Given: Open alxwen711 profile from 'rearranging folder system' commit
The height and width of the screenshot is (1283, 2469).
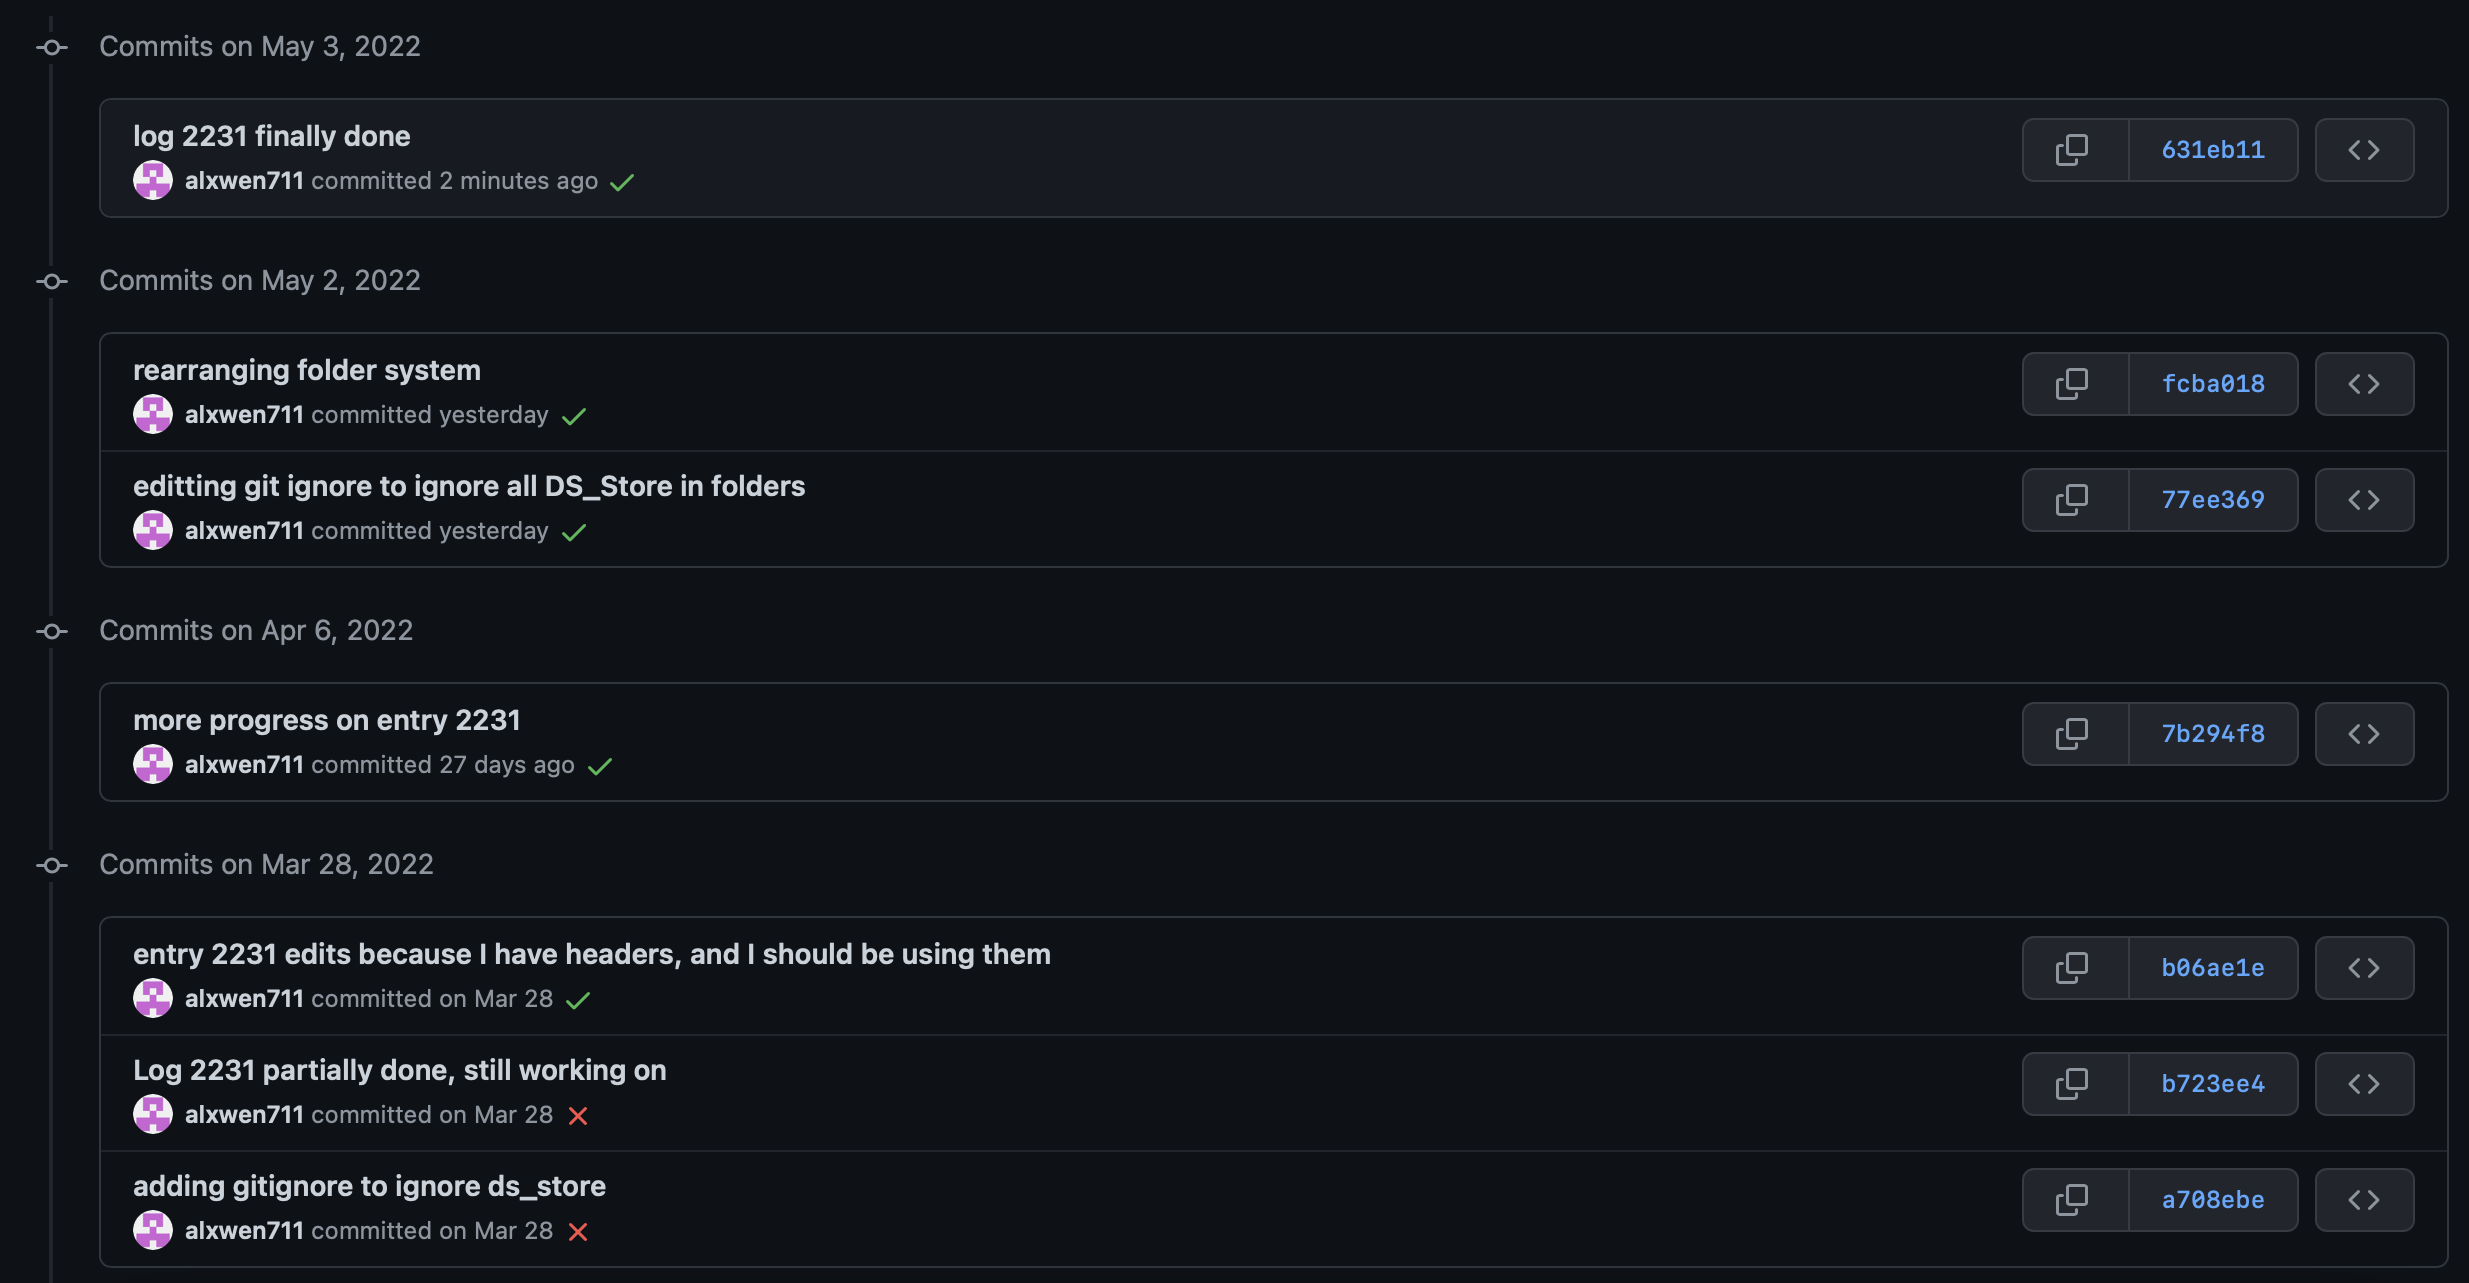Looking at the screenshot, I should coord(244,415).
